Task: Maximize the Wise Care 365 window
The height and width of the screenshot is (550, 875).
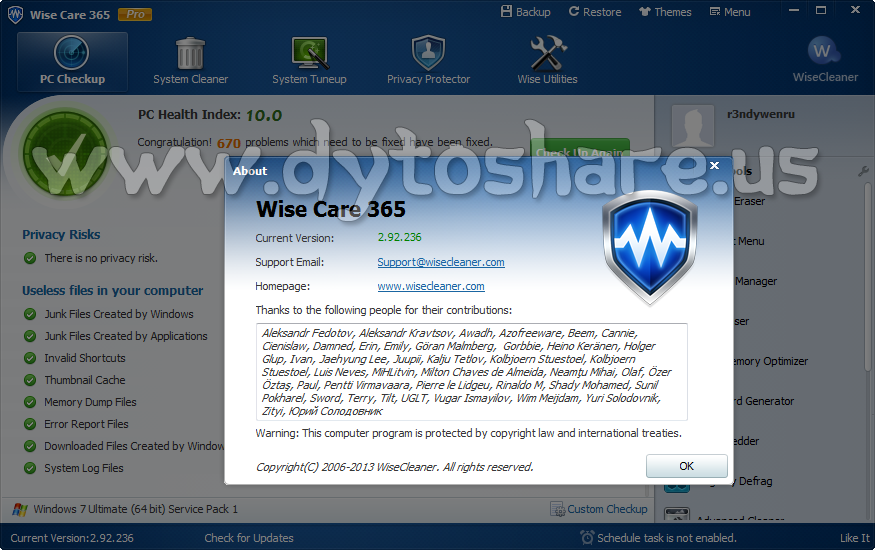Action: [821, 10]
